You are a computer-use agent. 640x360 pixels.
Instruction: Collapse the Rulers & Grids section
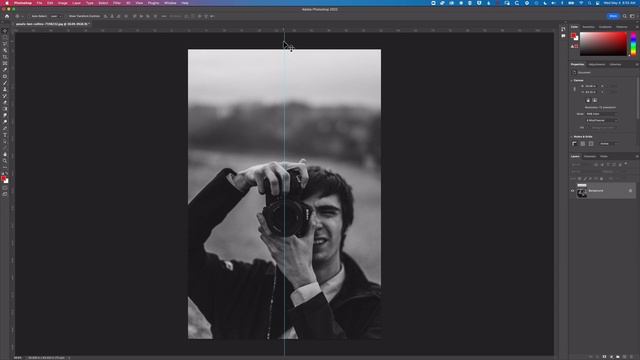(x=571, y=137)
